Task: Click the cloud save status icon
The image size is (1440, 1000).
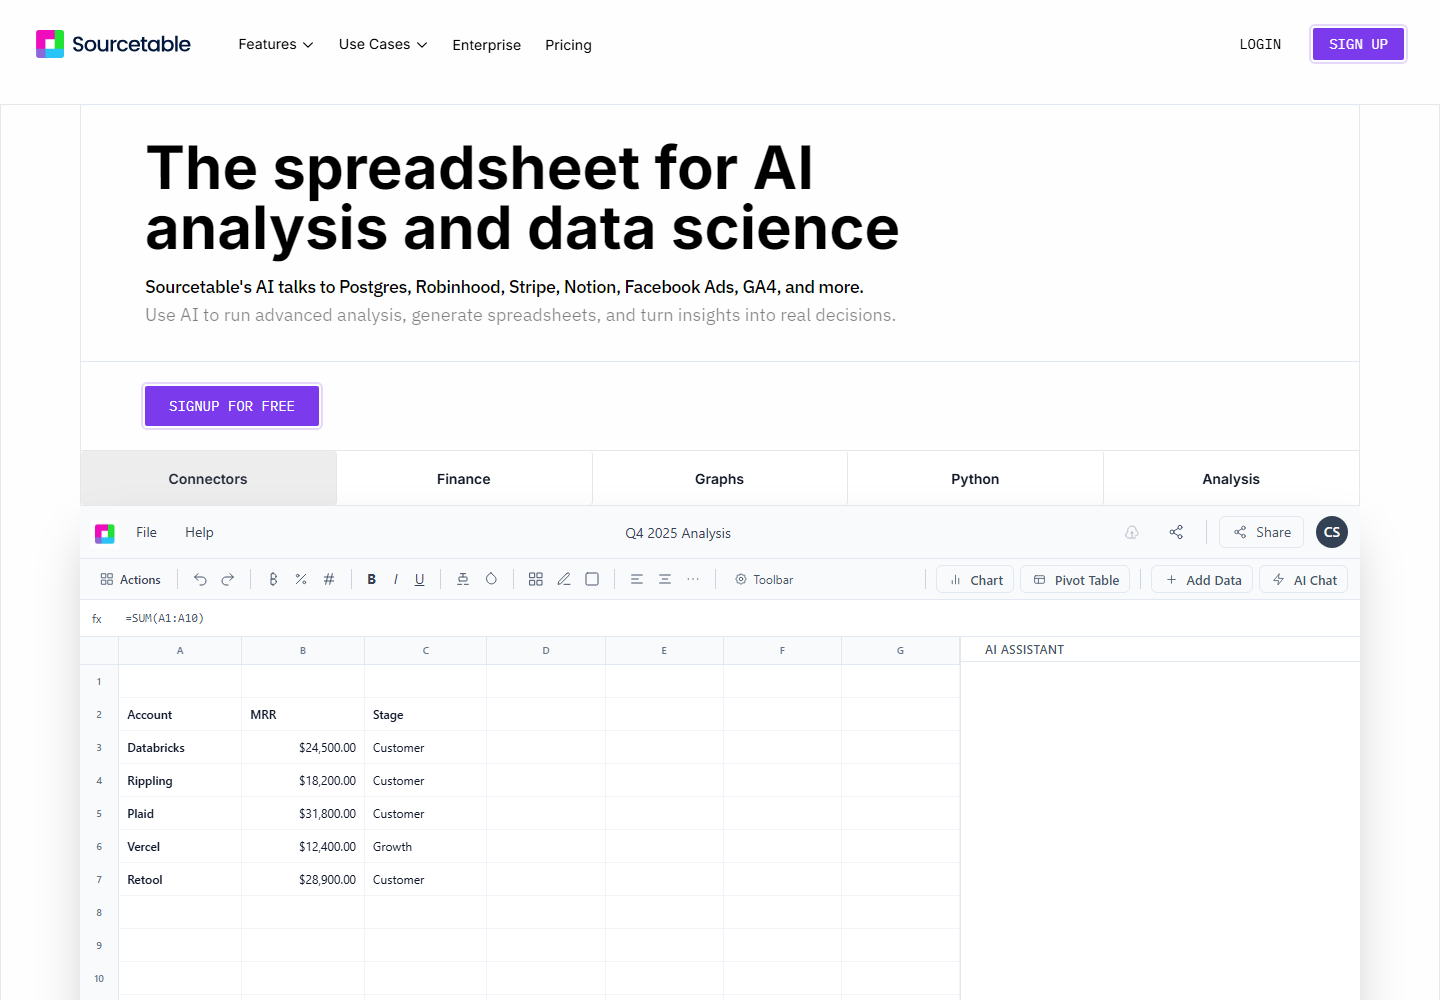Action: 1132,533
